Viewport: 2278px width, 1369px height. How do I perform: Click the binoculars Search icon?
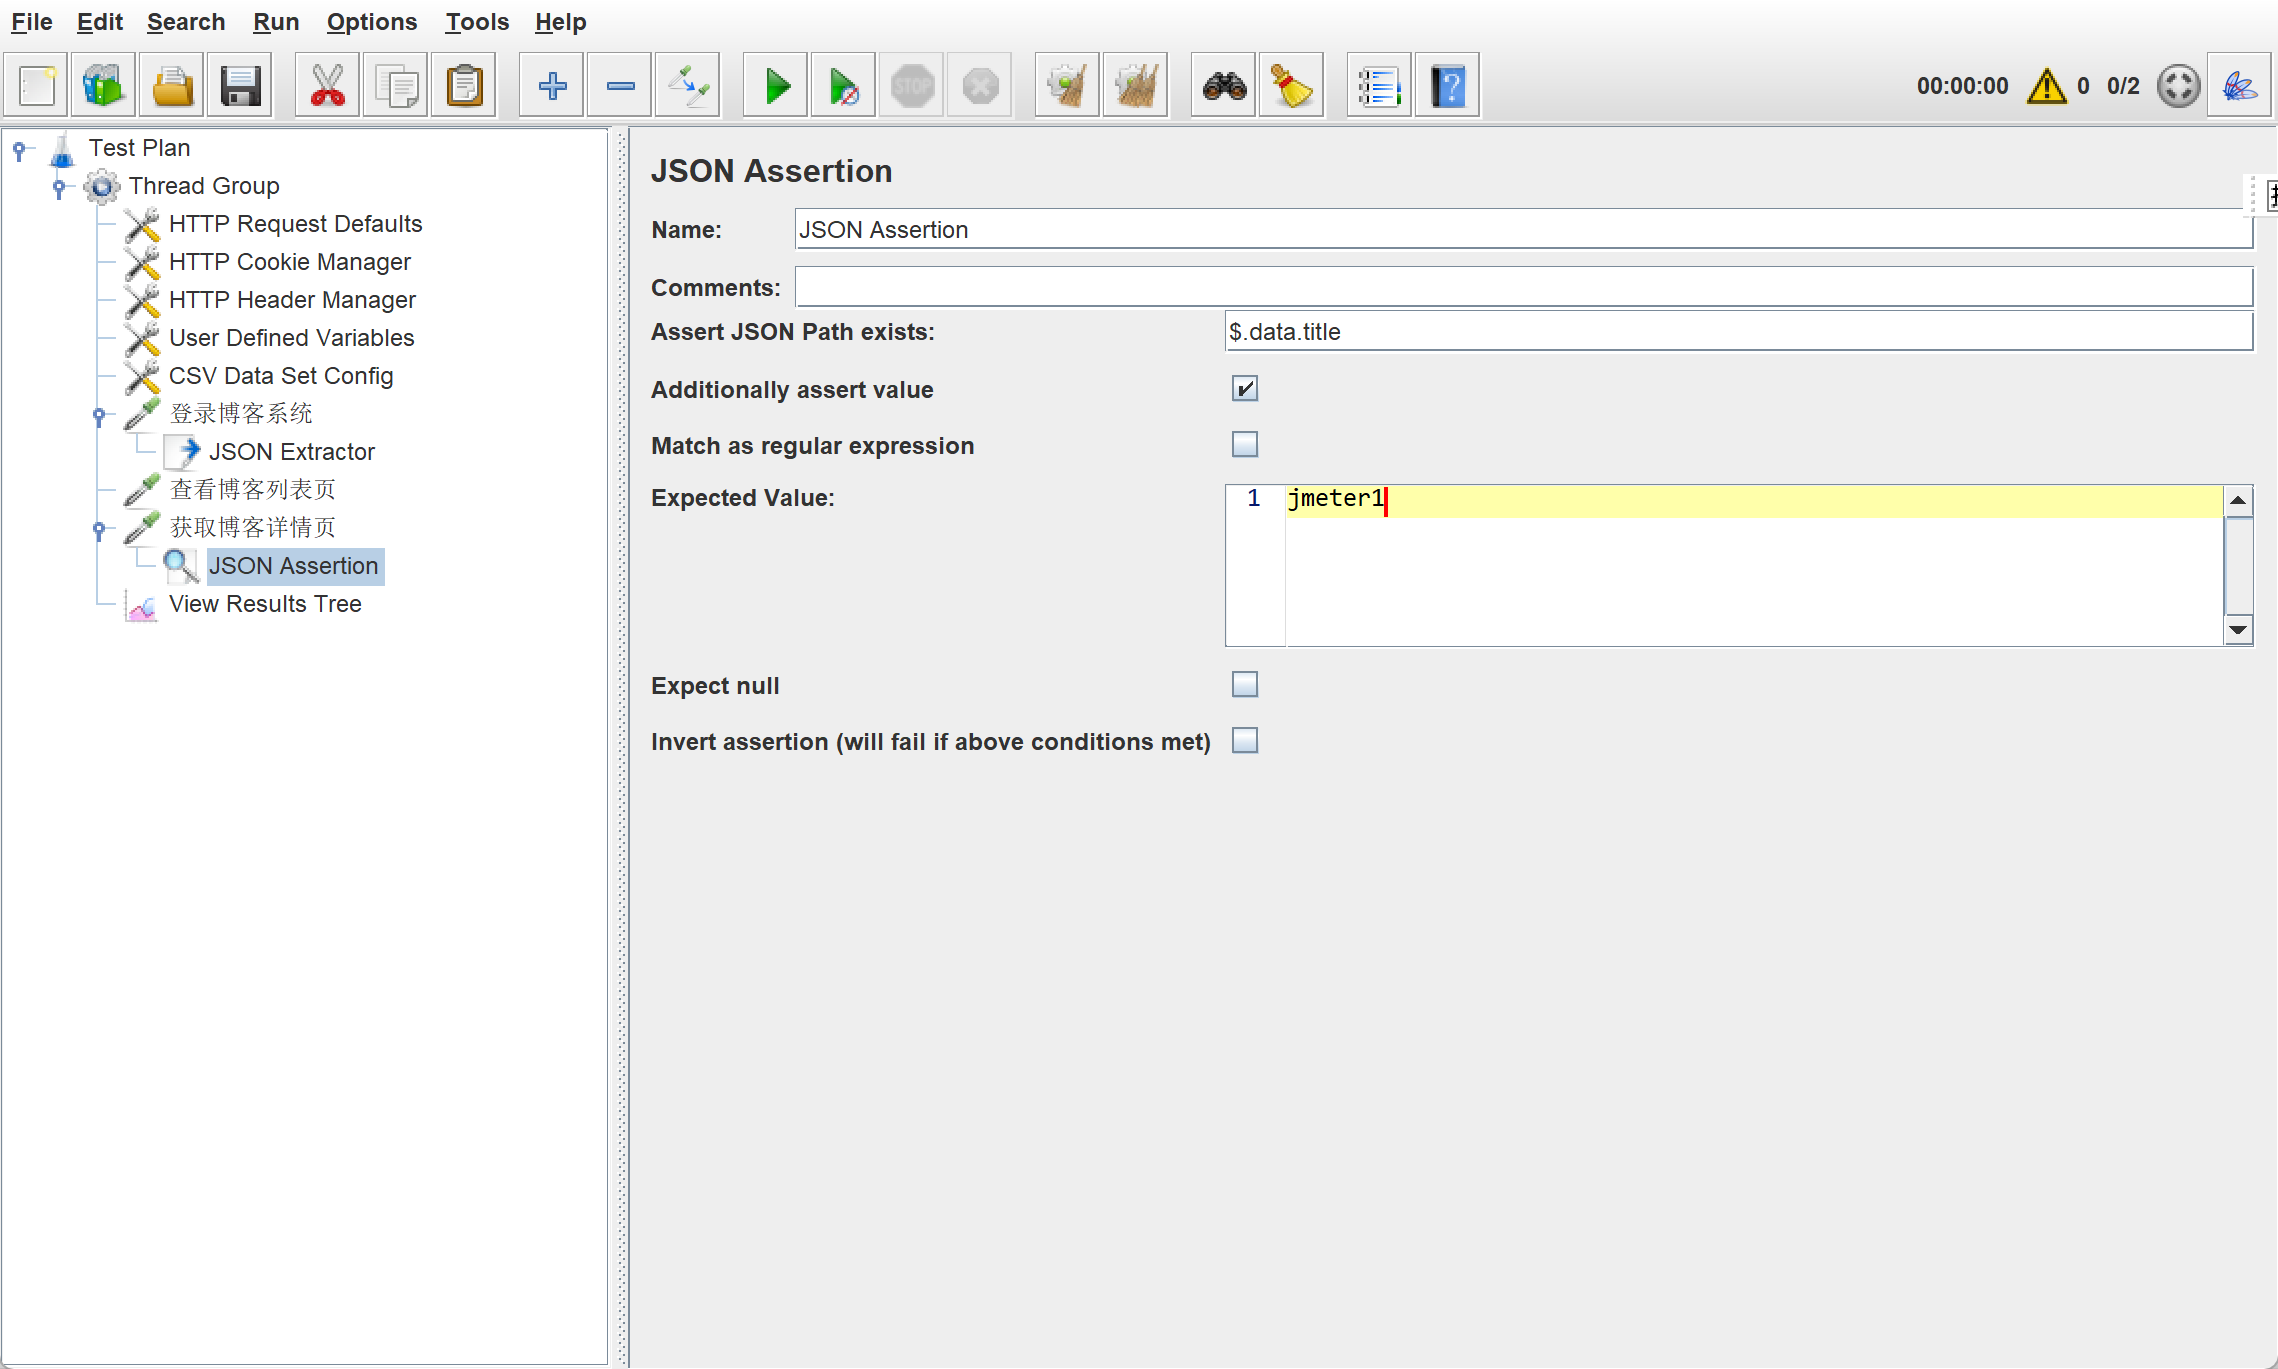point(1224,86)
